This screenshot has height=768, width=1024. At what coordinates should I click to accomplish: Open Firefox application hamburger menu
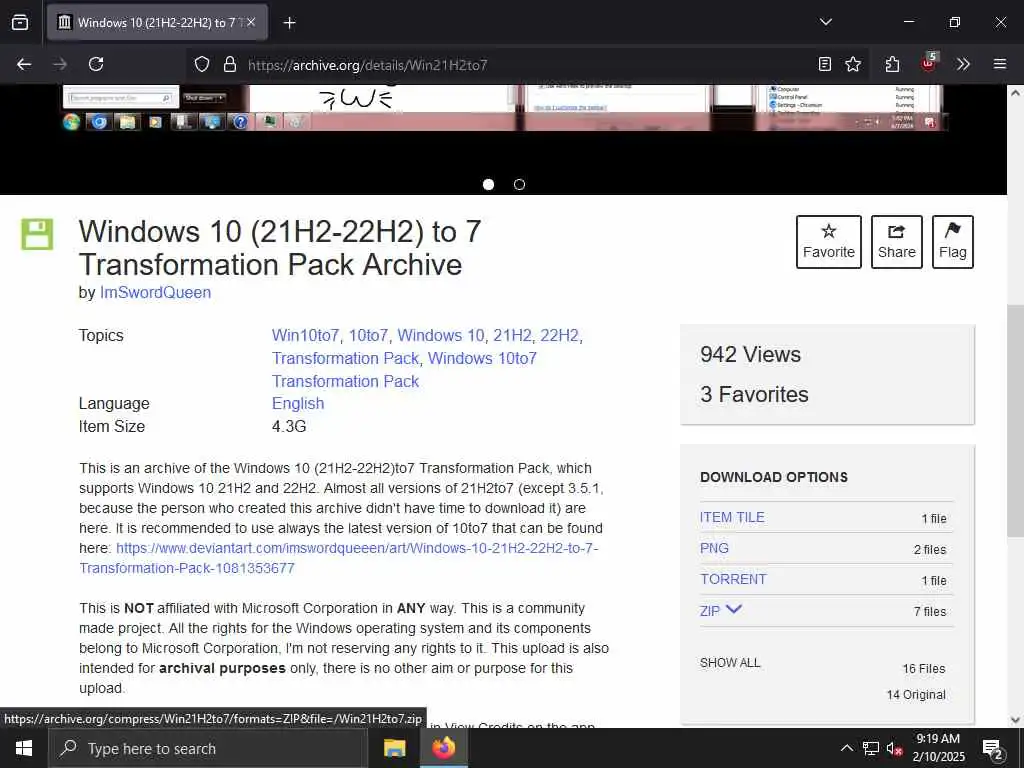click(1000, 64)
